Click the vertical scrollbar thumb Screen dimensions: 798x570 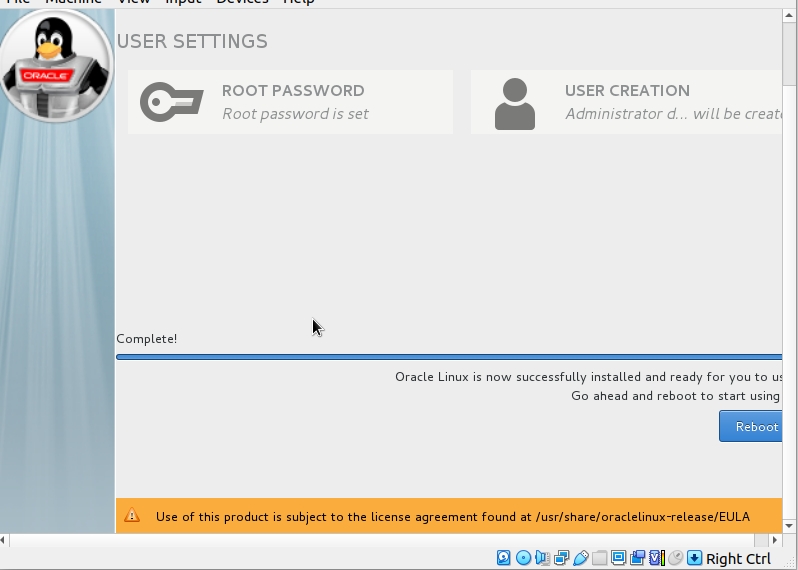coord(789,54)
